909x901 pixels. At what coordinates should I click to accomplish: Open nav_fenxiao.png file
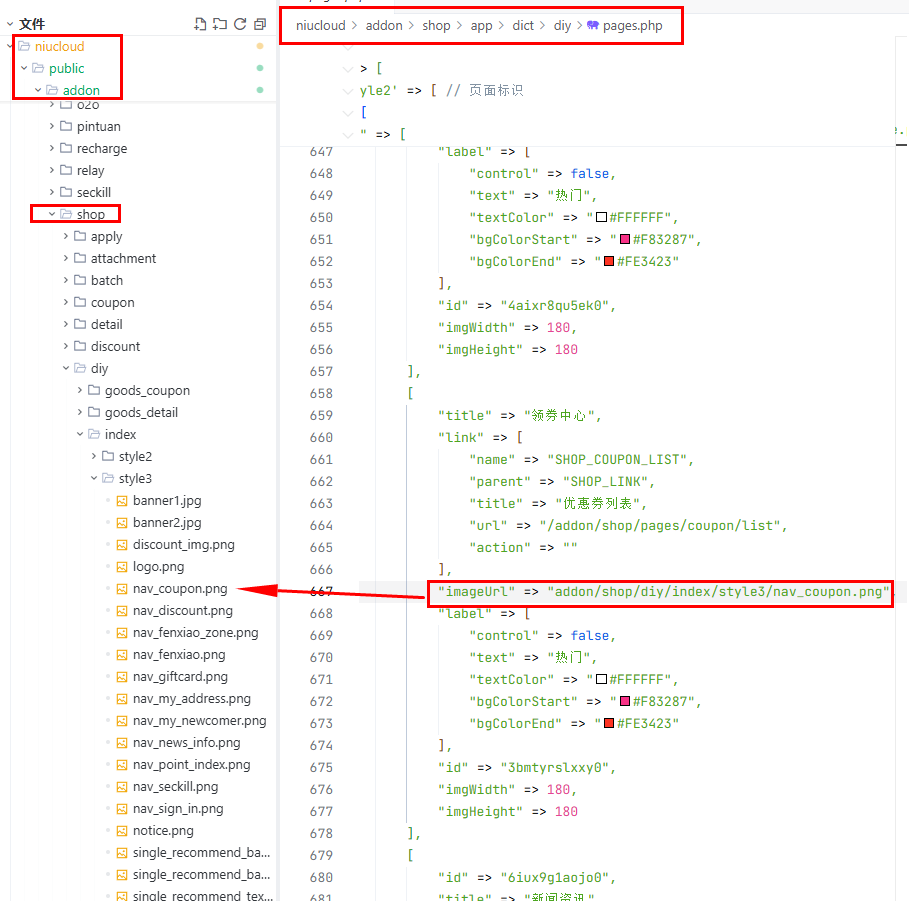(x=179, y=655)
